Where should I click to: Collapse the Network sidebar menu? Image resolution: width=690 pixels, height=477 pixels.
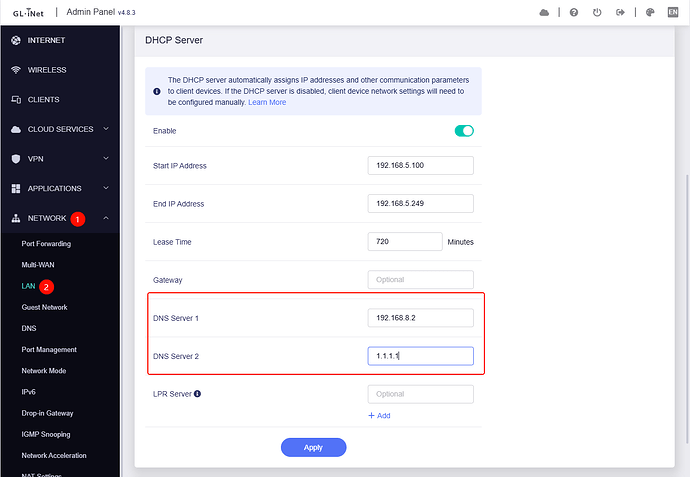pos(106,218)
